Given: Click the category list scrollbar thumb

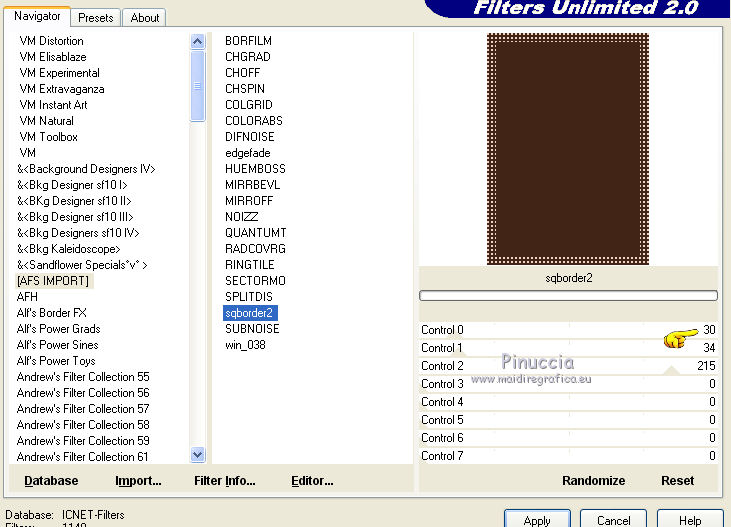Looking at the screenshot, I should pos(198,86).
